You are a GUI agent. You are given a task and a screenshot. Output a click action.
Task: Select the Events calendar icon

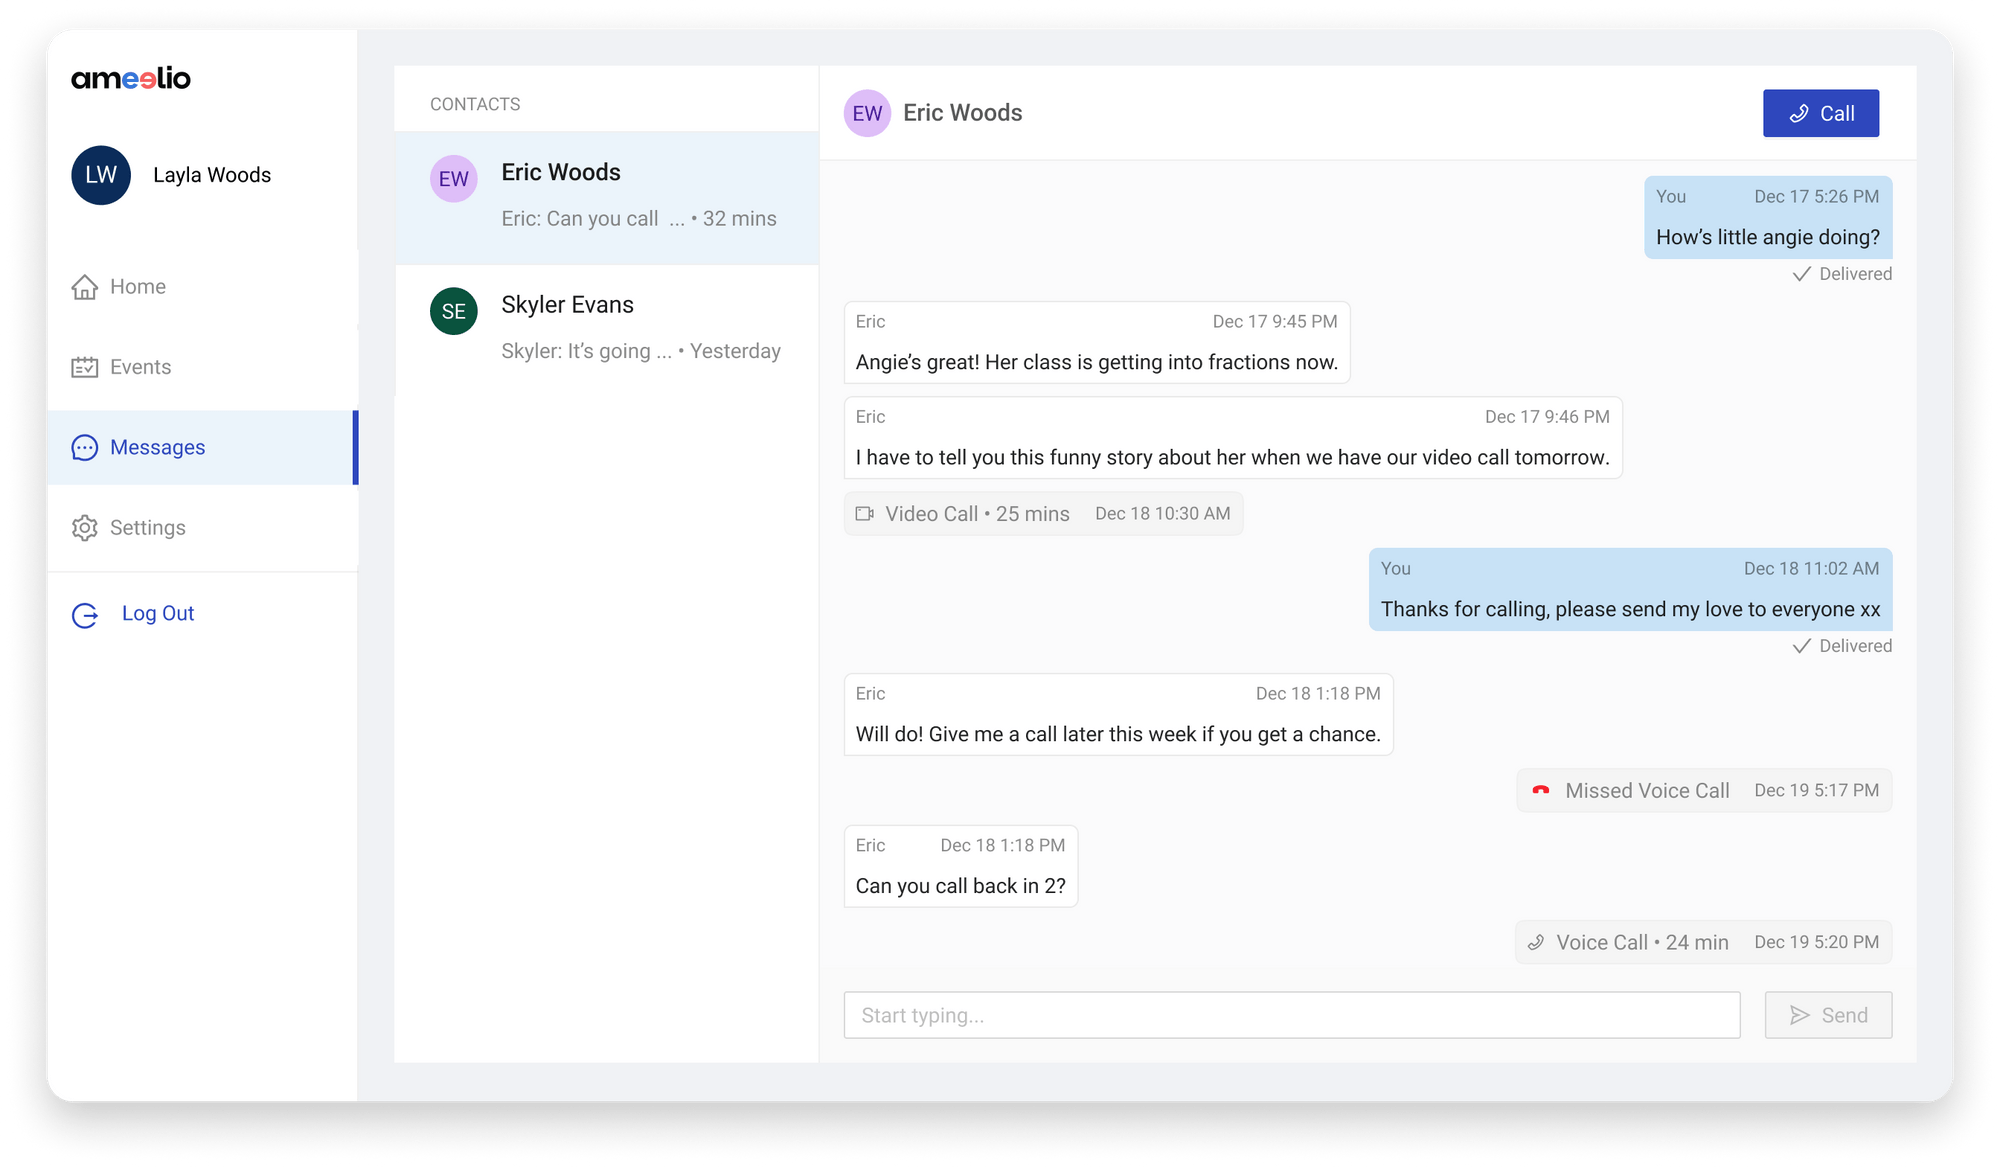click(85, 366)
